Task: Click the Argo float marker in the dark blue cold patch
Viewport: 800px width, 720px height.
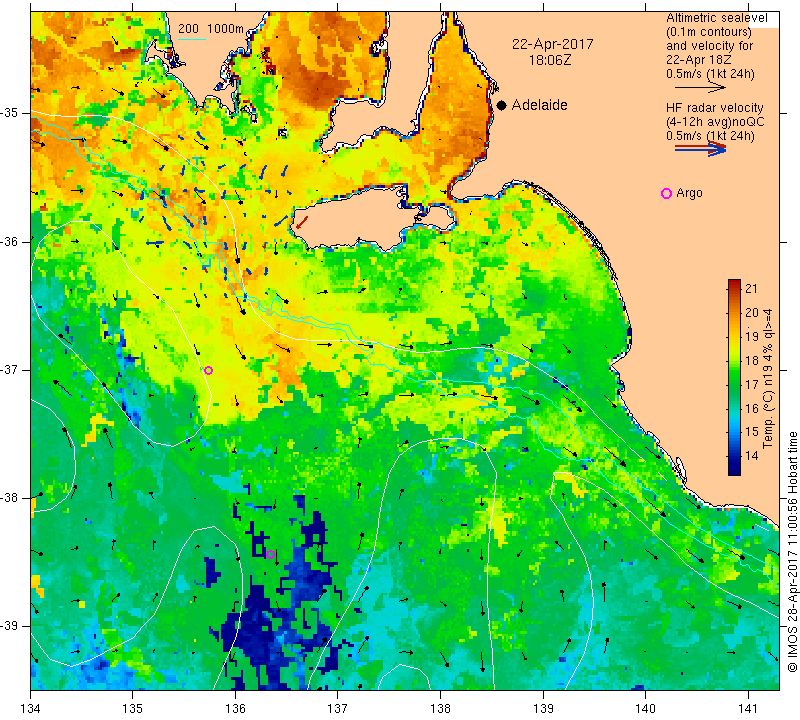Action: 271,555
